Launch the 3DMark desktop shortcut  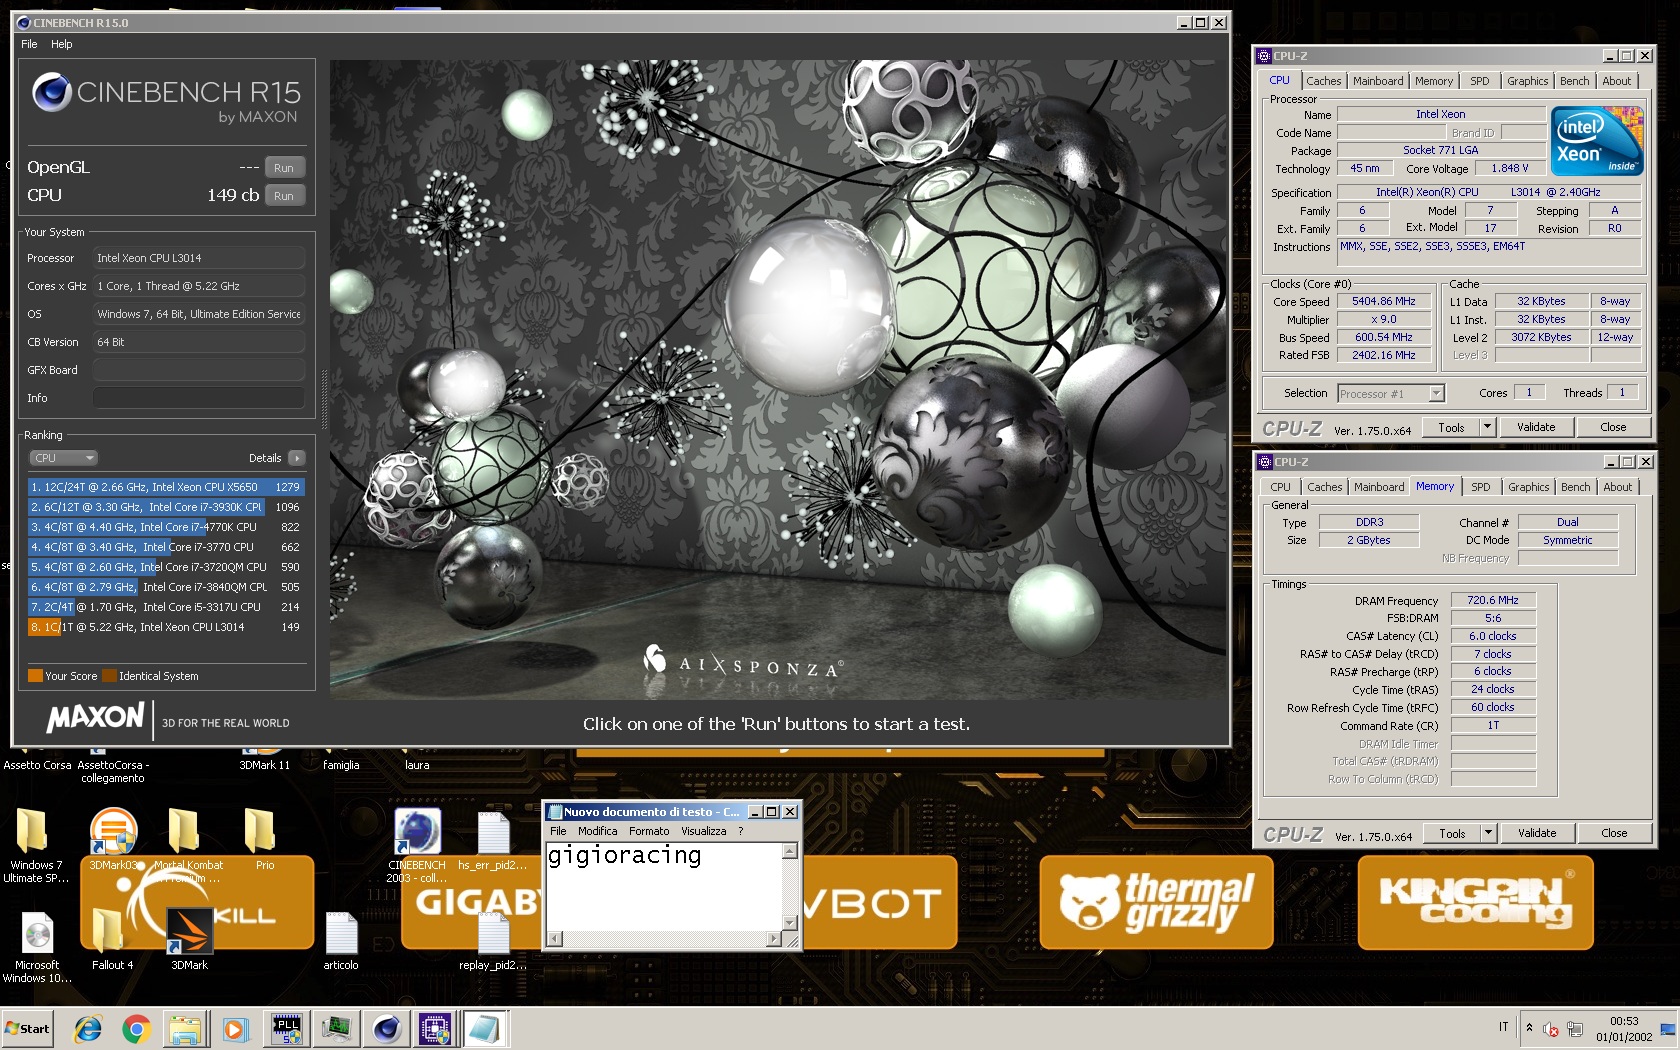tap(189, 940)
